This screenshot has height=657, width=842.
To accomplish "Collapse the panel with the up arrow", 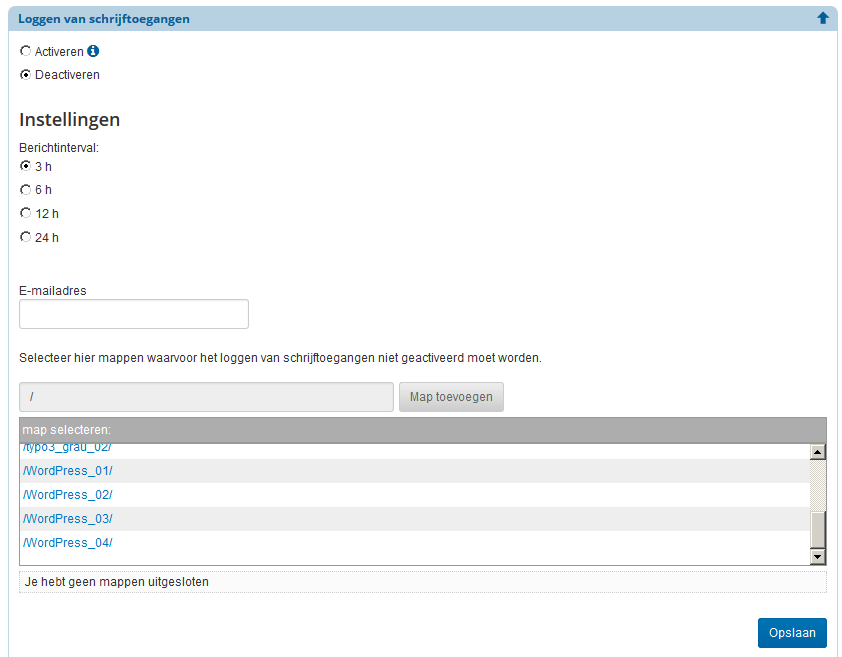I will pos(822,17).
